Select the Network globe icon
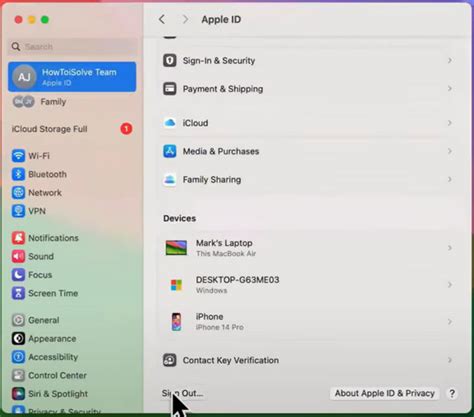This screenshot has height=417, width=474. point(18,193)
